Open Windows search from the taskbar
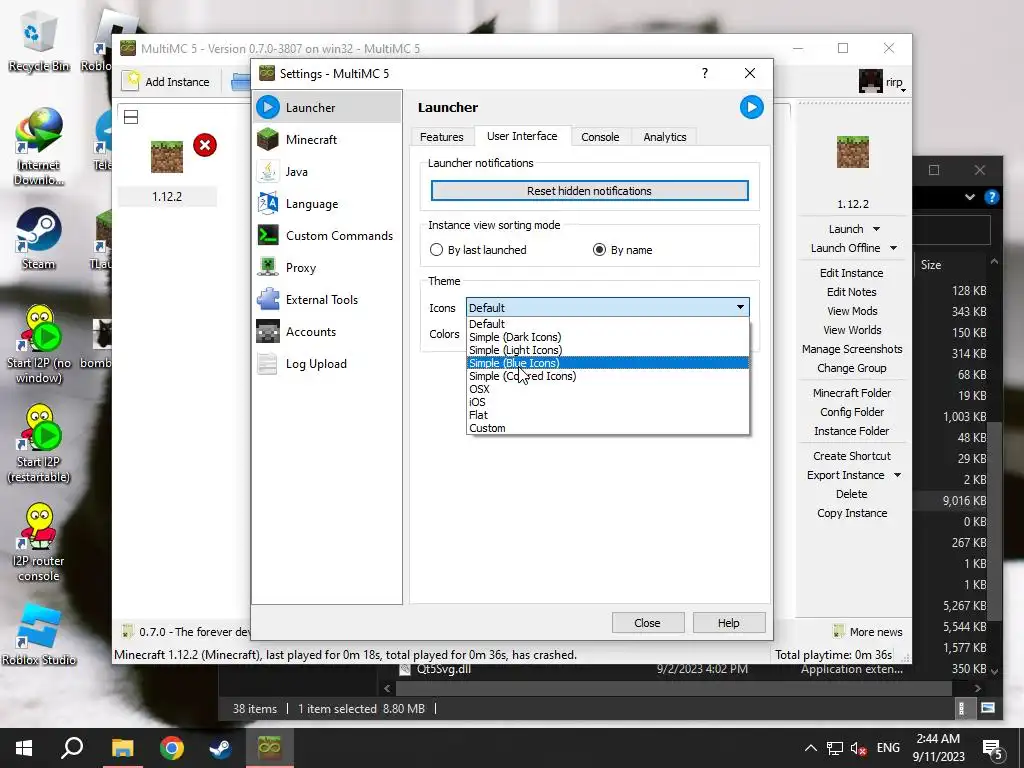1024x768 pixels. [x=72, y=748]
